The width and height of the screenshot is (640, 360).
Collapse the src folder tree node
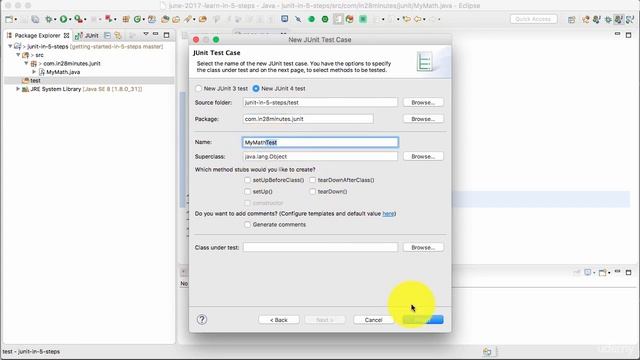pos(18,55)
